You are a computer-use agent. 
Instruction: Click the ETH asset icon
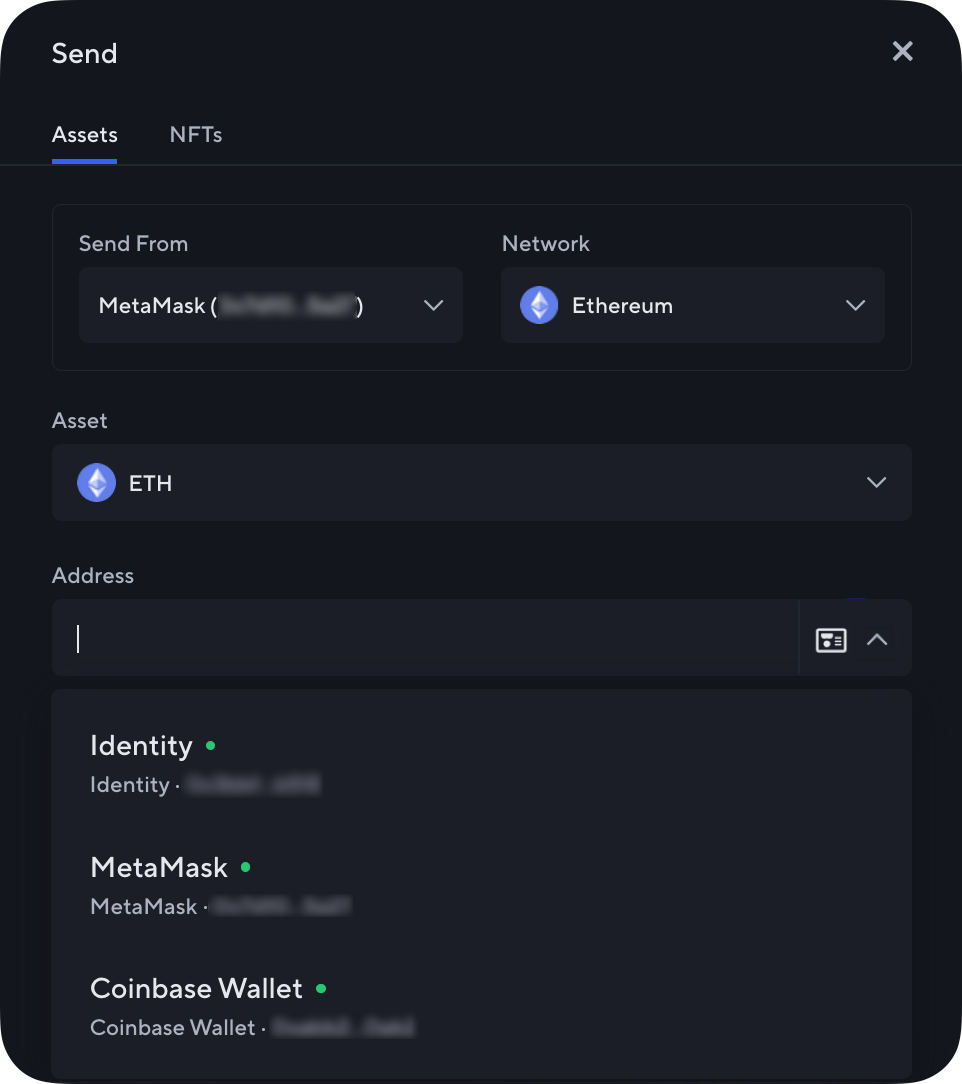coord(96,482)
